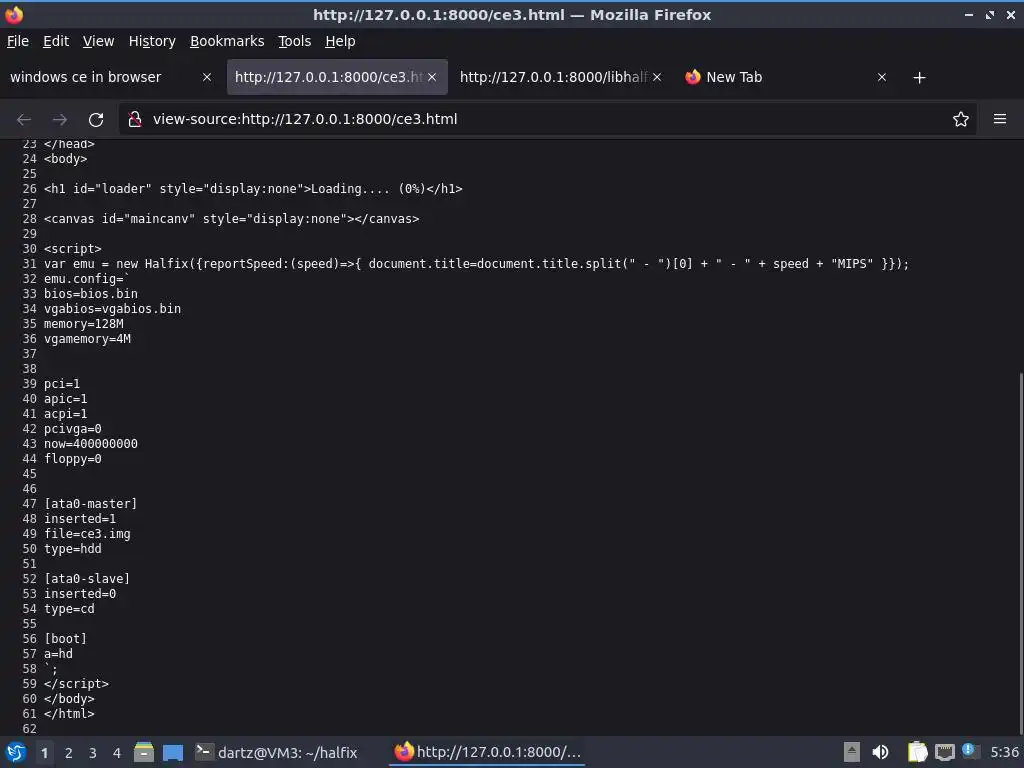Click the clipboard manager tray icon
This screenshot has width=1024, height=768.
coord(918,752)
